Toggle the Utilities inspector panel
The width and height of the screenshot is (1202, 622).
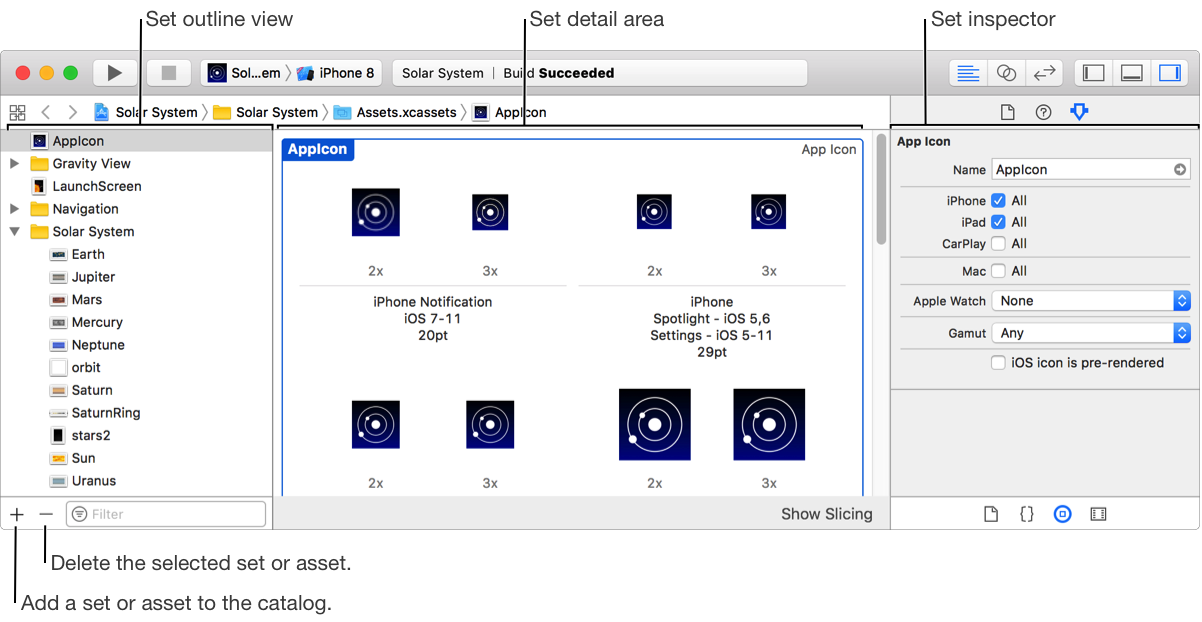(1170, 73)
